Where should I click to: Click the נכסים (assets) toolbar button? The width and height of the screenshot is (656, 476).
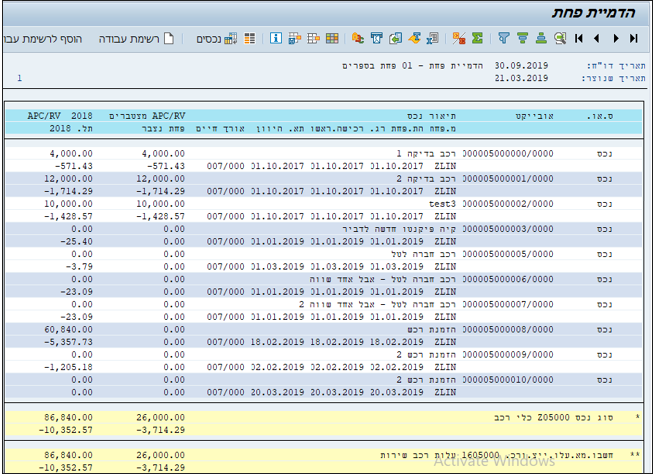coord(217,38)
